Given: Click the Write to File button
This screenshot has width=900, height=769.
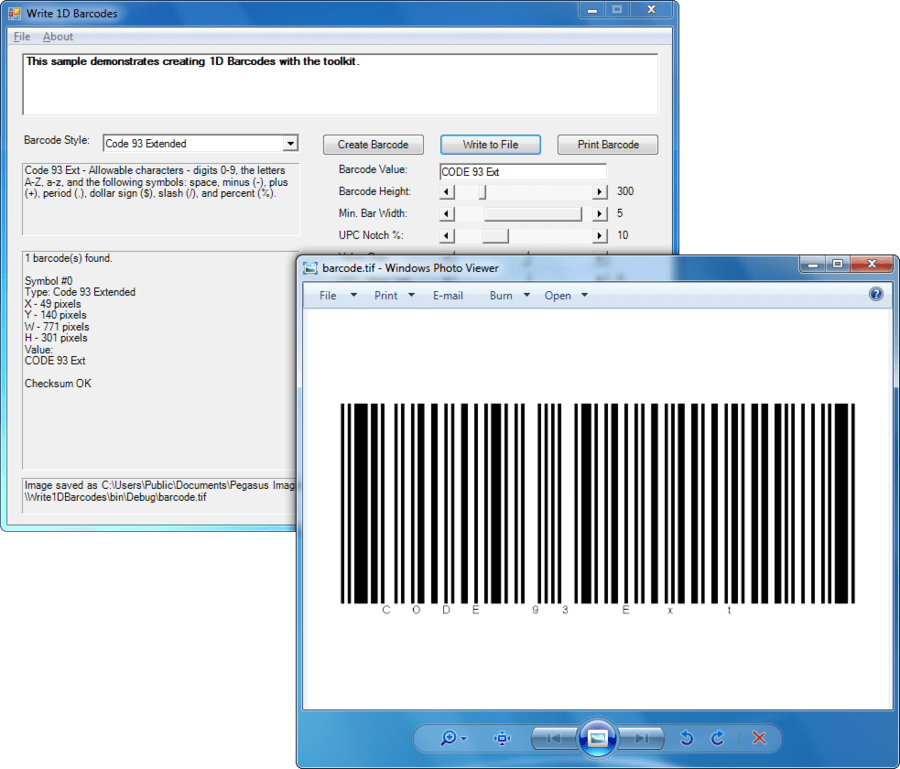Looking at the screenshot, I should 490,144.
